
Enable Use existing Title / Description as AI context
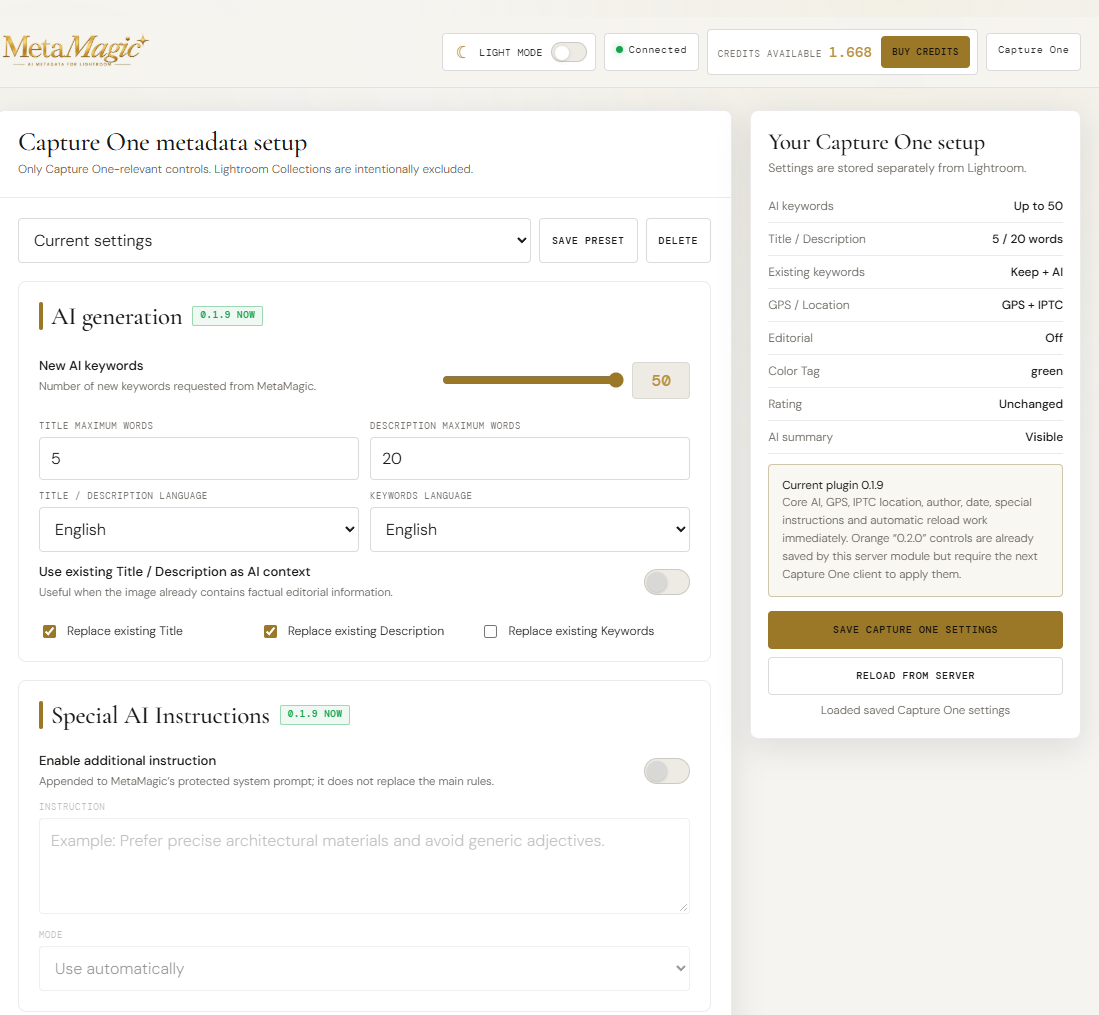click(x=667, y=582)
